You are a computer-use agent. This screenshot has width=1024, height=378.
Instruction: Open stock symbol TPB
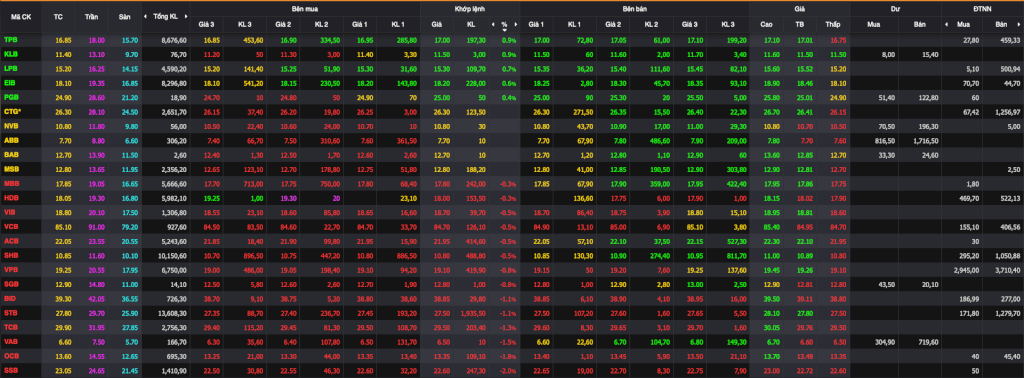pyautogui.click(x=10, y=40)
